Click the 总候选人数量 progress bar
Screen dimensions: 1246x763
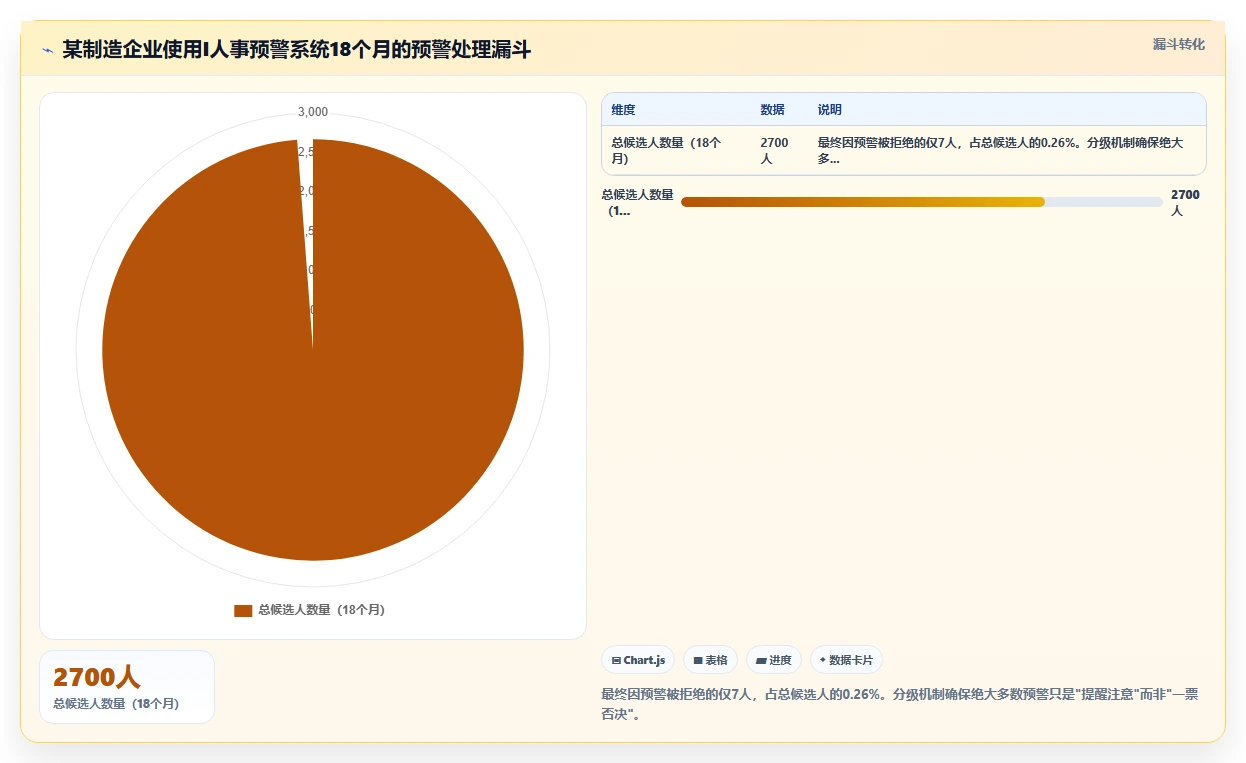921,202
